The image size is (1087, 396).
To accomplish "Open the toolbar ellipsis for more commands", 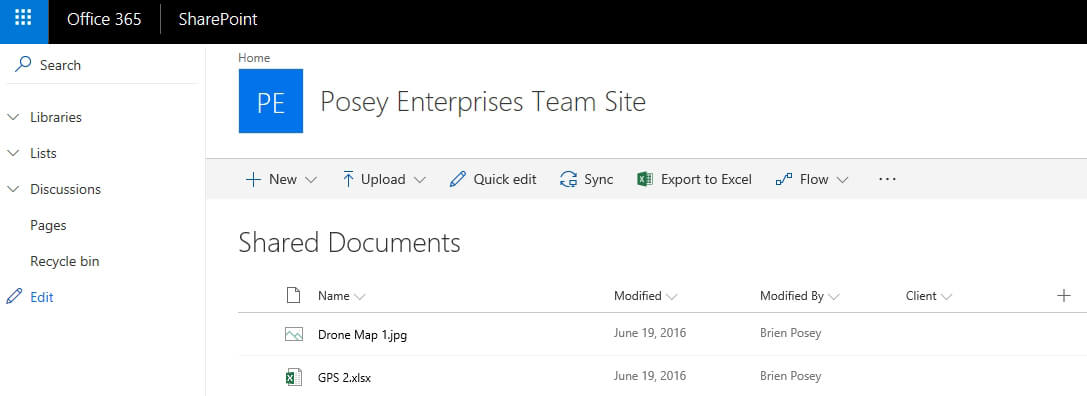I will (x=887, y=179).
